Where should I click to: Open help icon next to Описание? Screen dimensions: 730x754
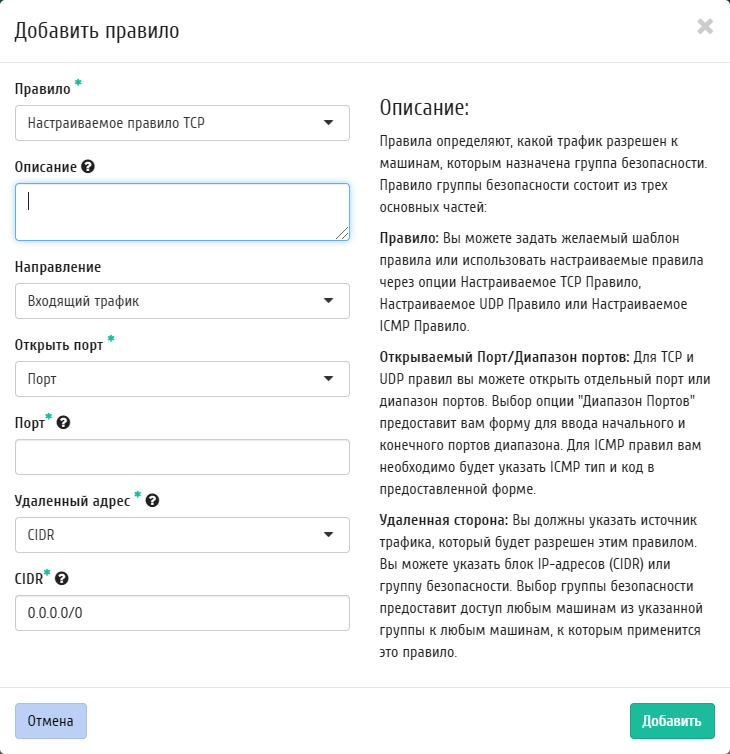(88, 167)
